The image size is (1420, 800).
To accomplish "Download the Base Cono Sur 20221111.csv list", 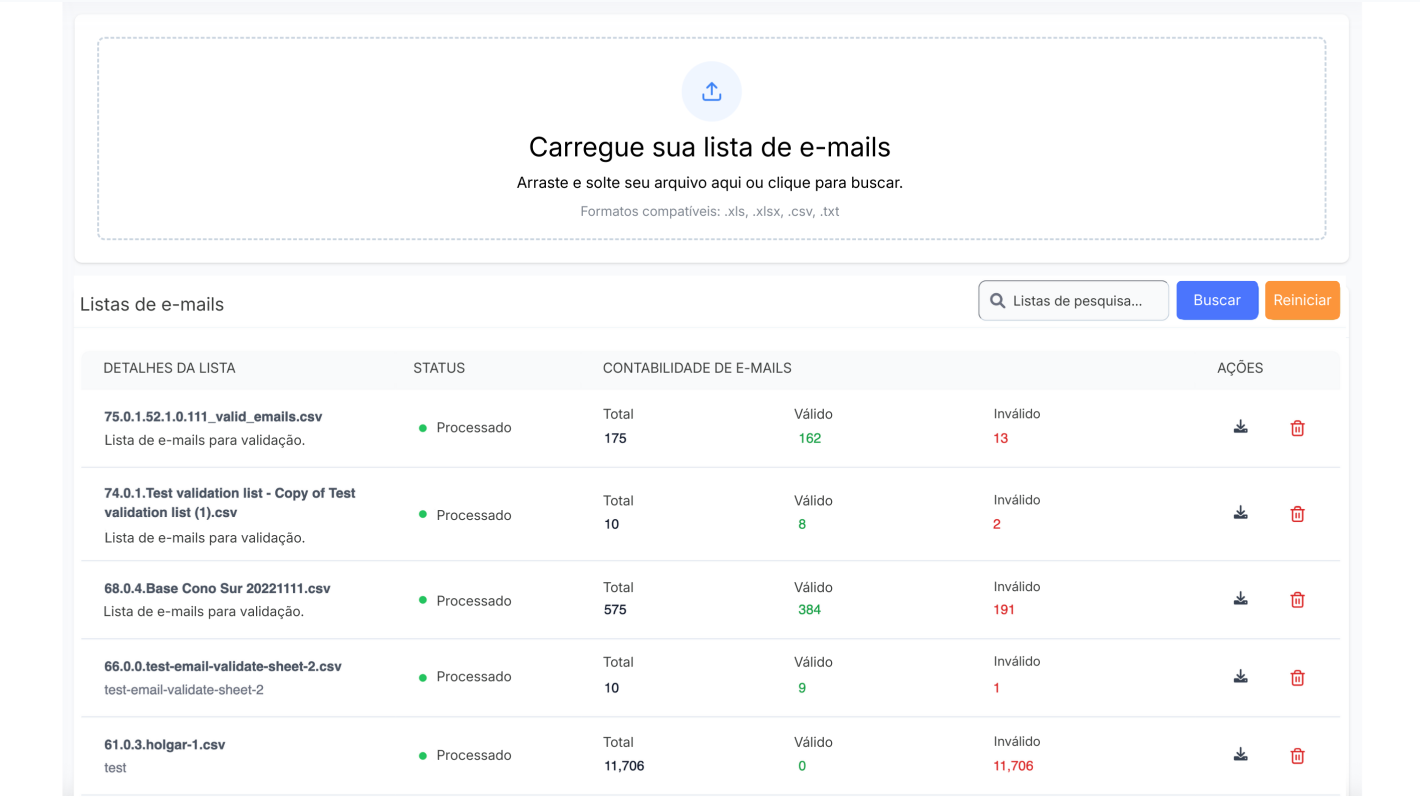I will pyautogui.click(x=1240, y=599).
